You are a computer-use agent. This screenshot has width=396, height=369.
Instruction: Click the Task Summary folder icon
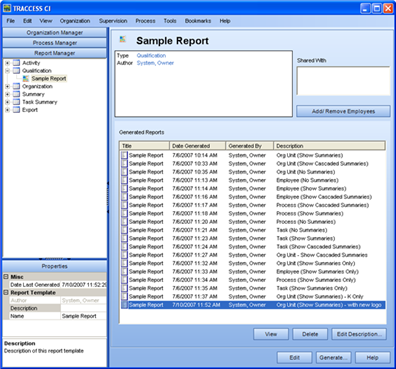(x=16, y=102)
